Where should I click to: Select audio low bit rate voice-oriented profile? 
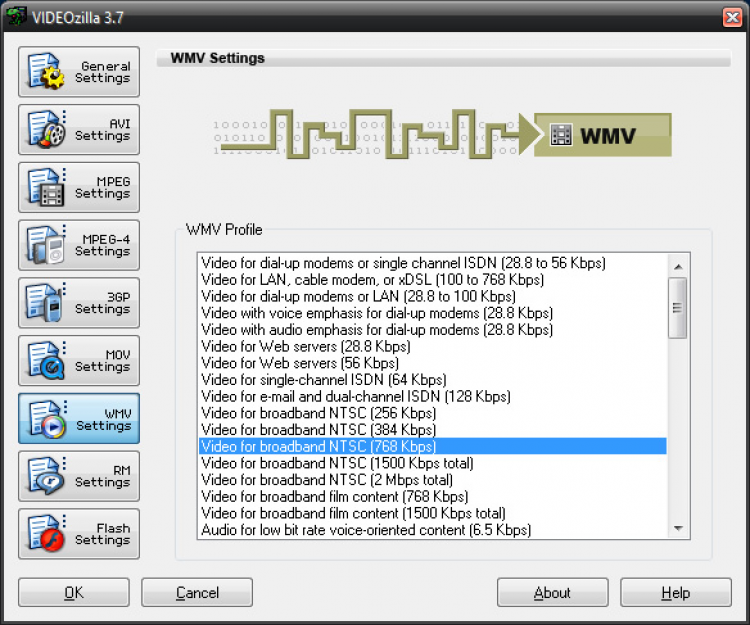pyautogui.click(x=432, y=530)
